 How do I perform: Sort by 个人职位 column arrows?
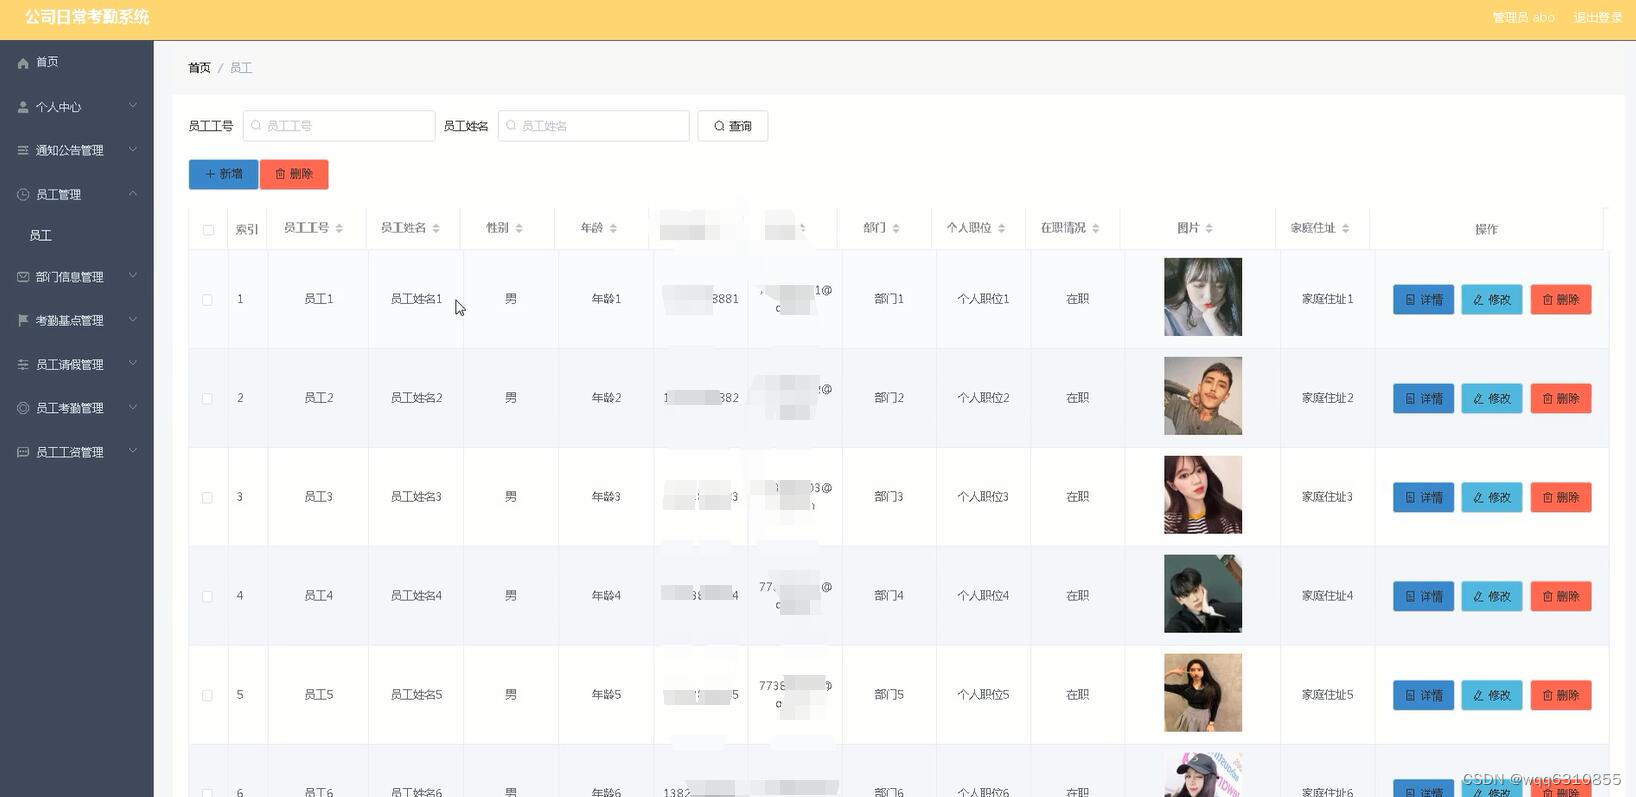coord(1001,229)
